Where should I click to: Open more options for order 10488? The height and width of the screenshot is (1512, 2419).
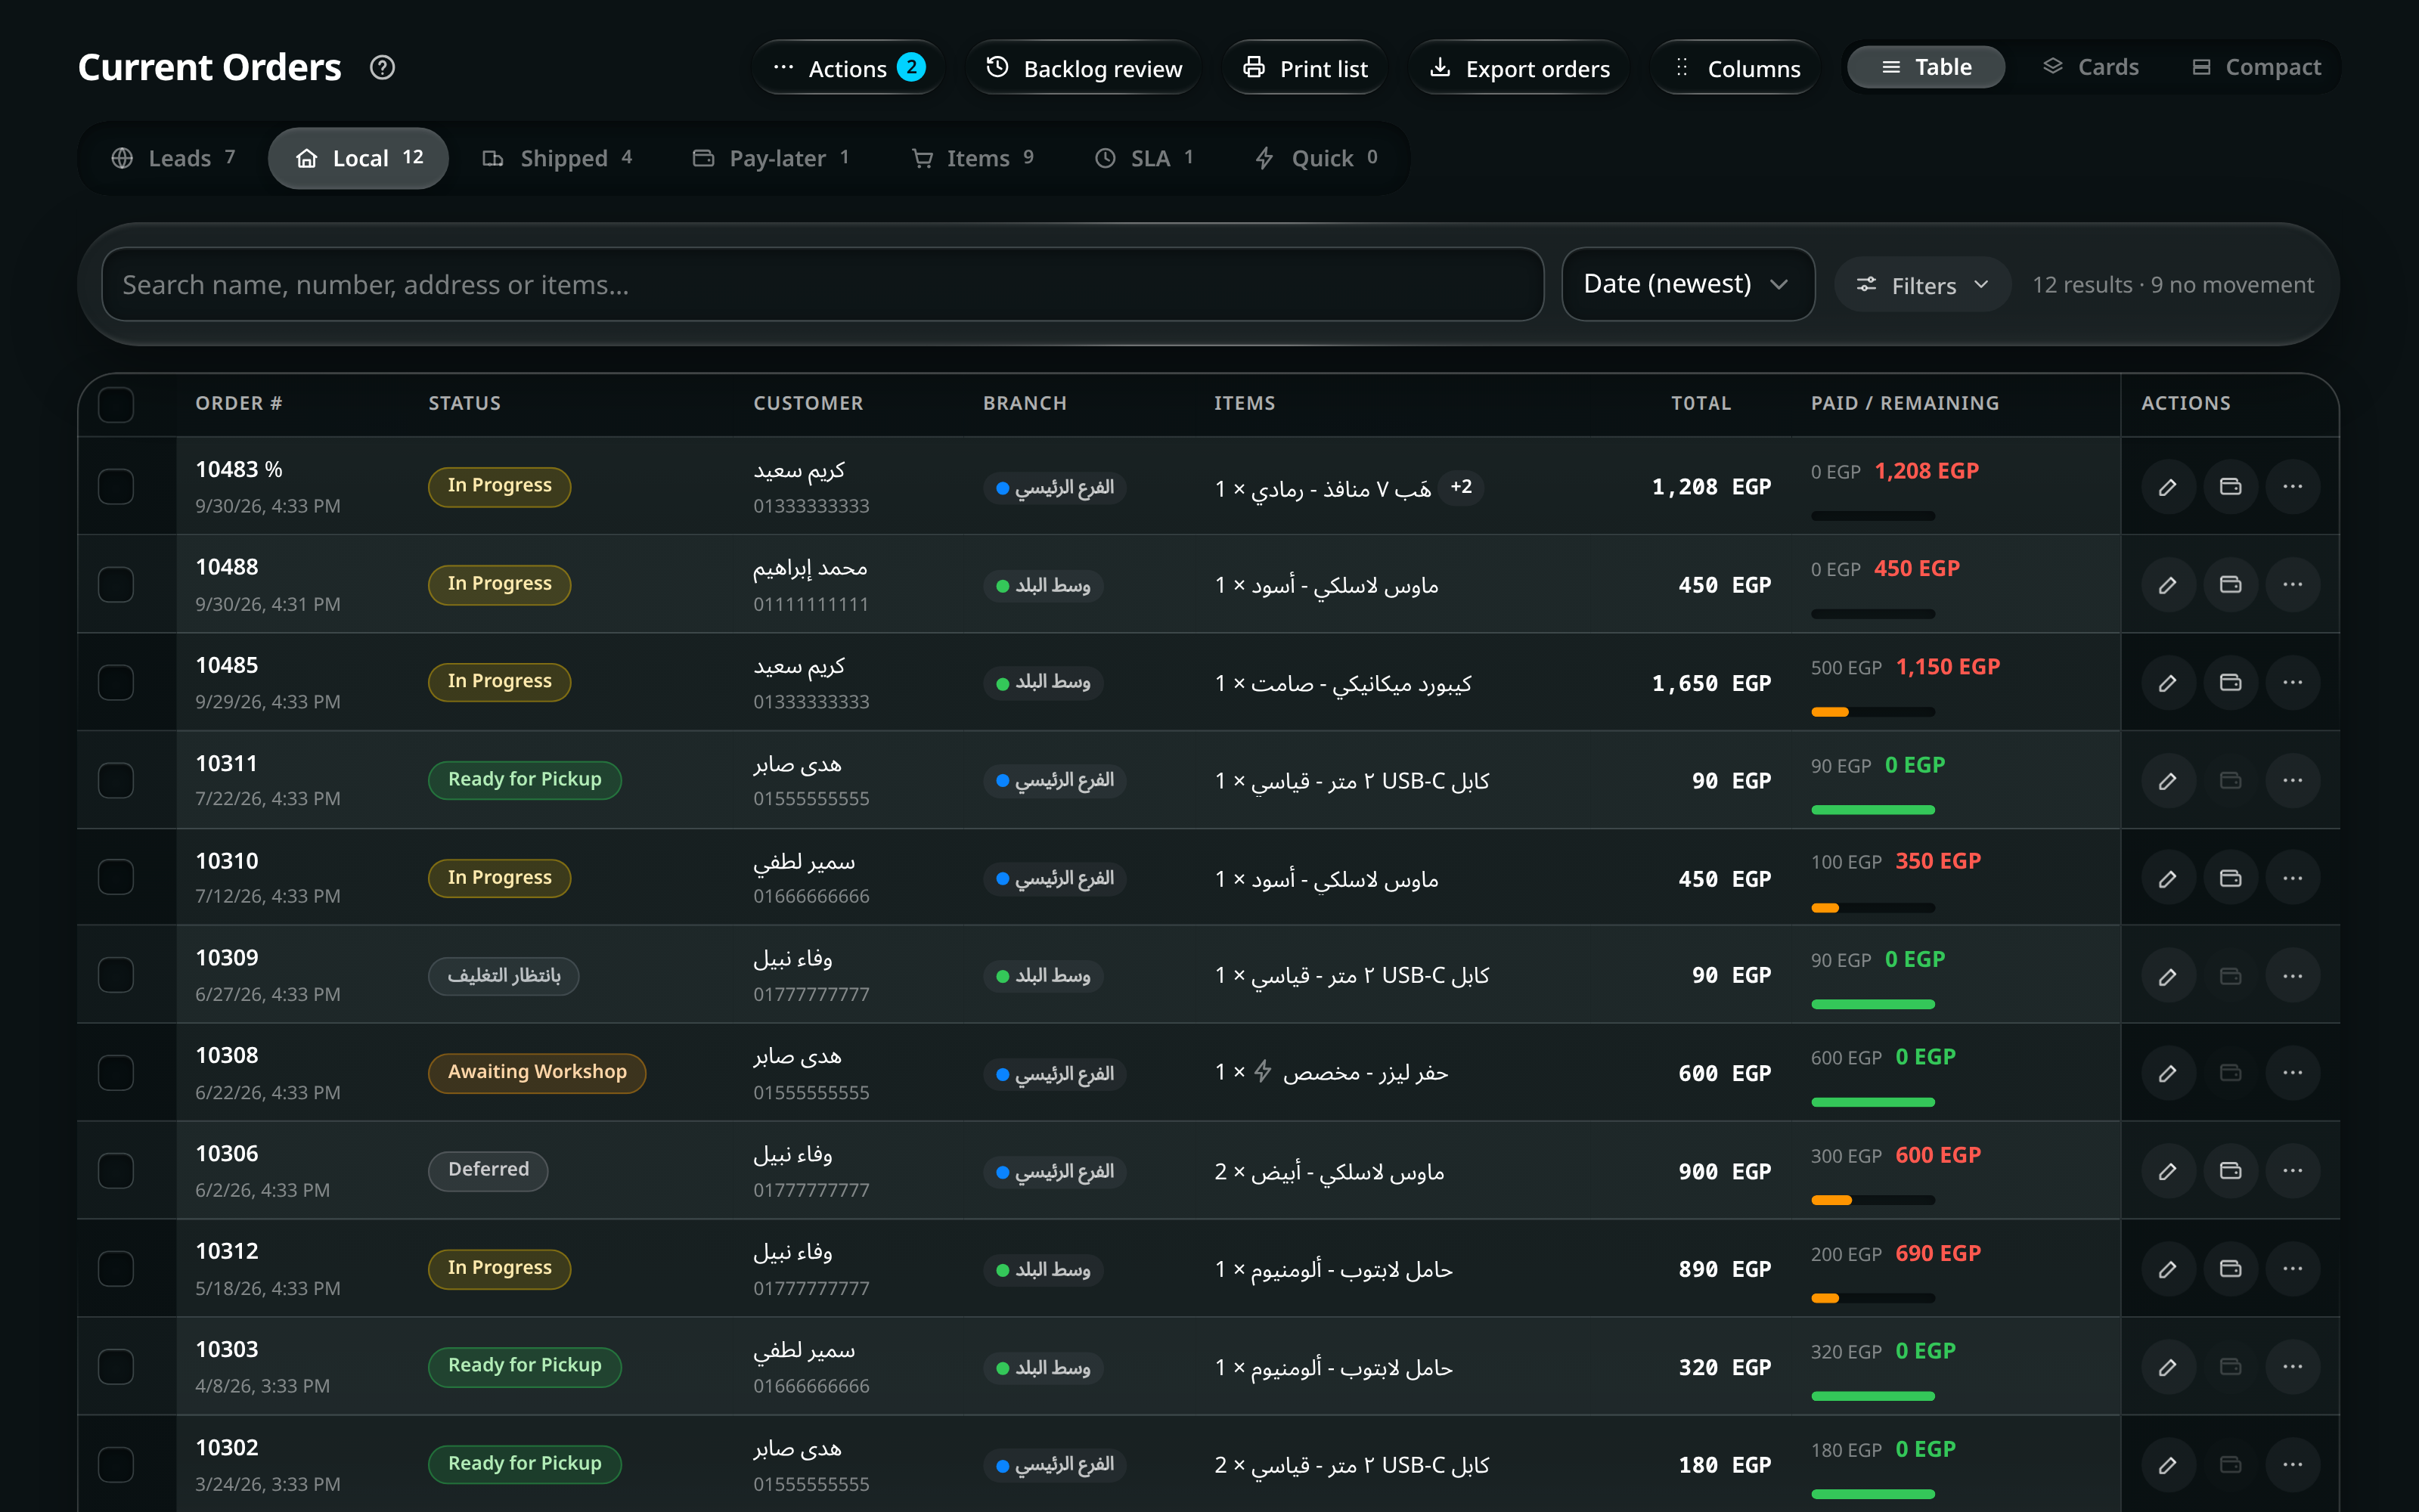coord(2293,585)
